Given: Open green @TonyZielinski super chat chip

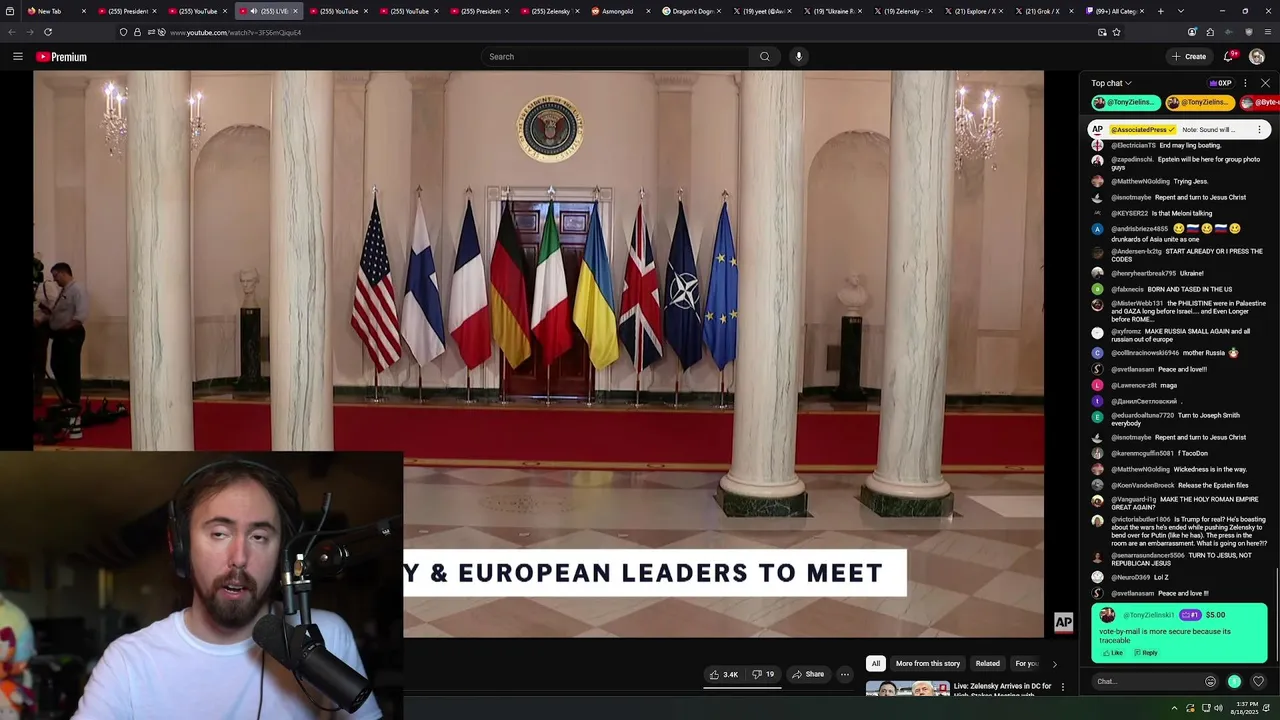Looking at the screenshot, I should pyautogui.click(x=1124, y=102).
